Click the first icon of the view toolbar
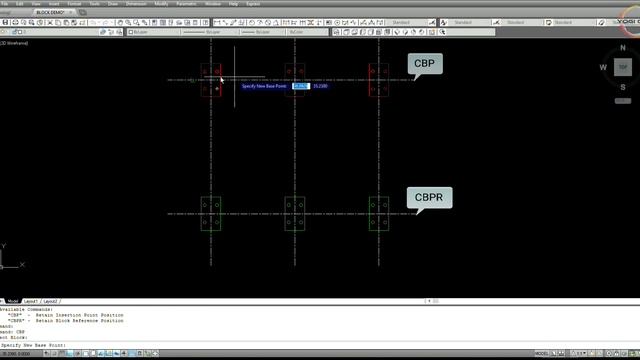 pyautogui.click(x=336, y=32)
